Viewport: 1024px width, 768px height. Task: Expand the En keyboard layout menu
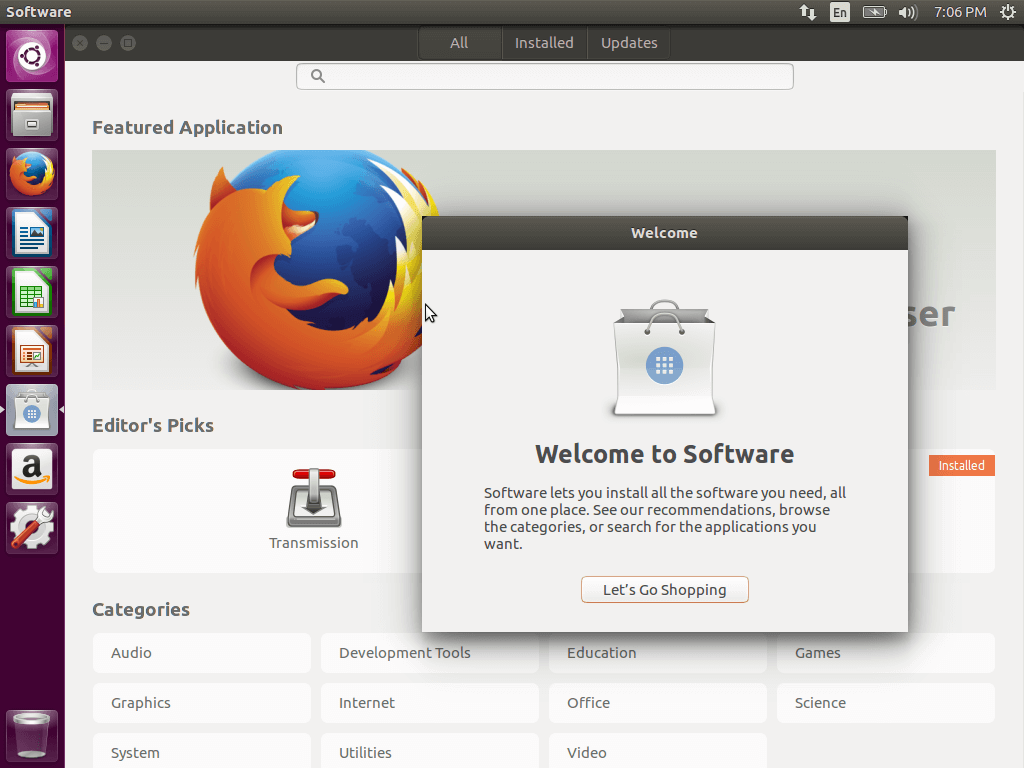coord(840,12)
